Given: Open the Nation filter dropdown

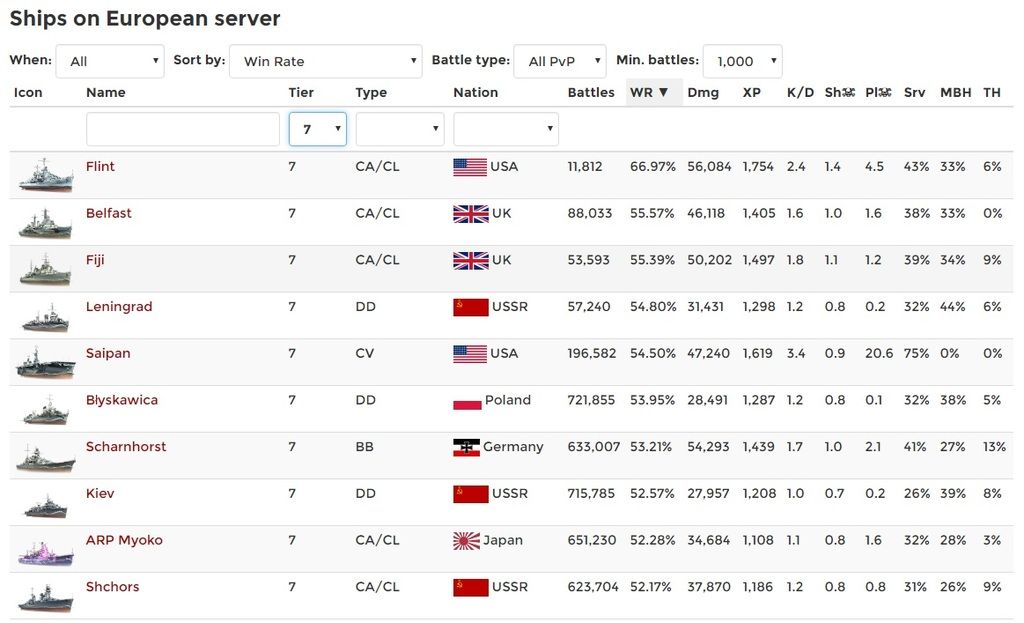Looking at the screenshot, I should coord(506,129).
